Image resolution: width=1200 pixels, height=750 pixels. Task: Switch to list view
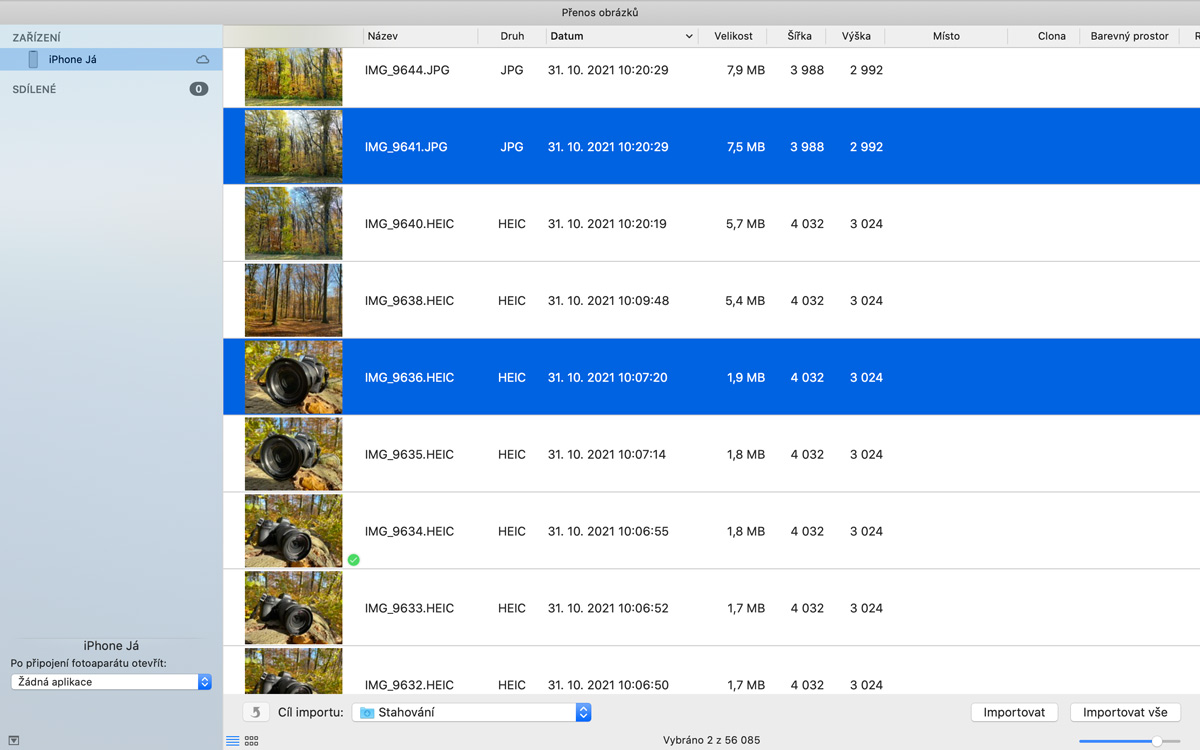(233, 741)
